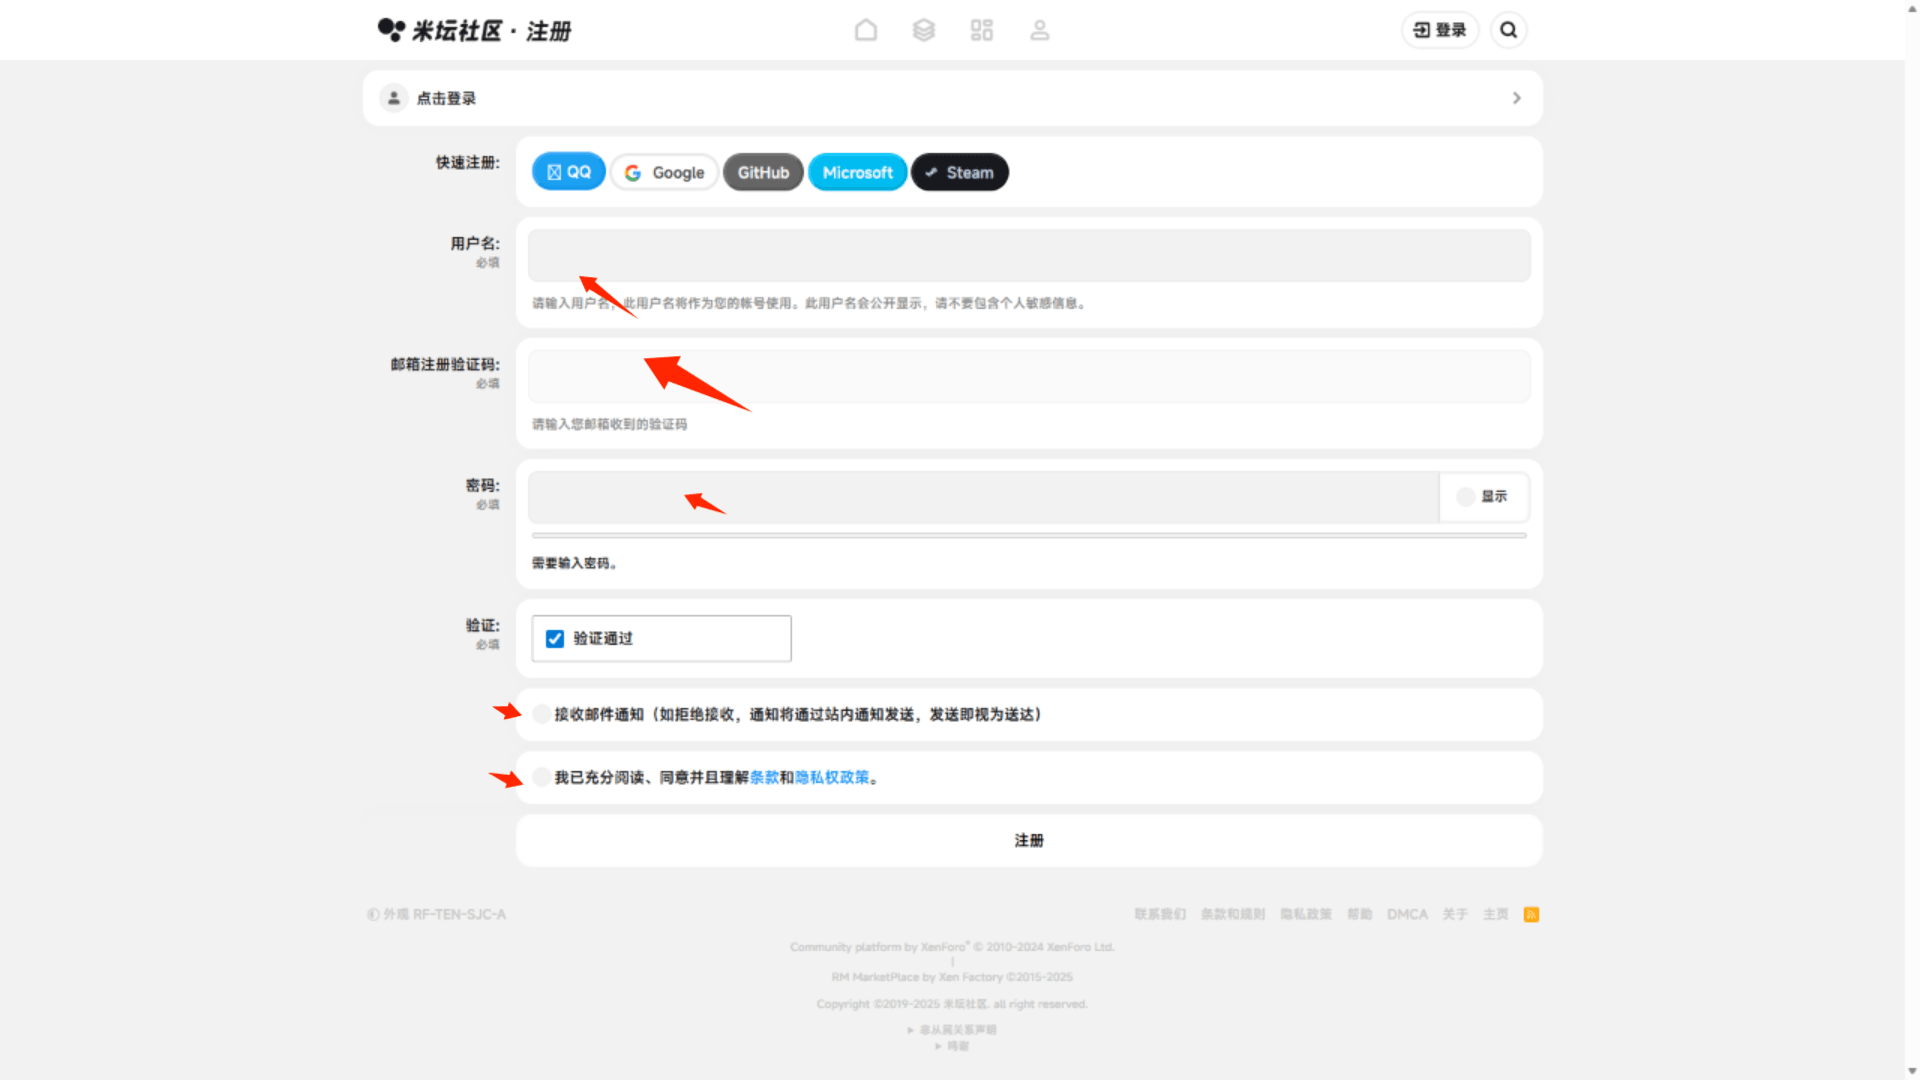Uncheck the 验证通过 checkbox
1920x1080 pixels.
click(x=555, y=639)
